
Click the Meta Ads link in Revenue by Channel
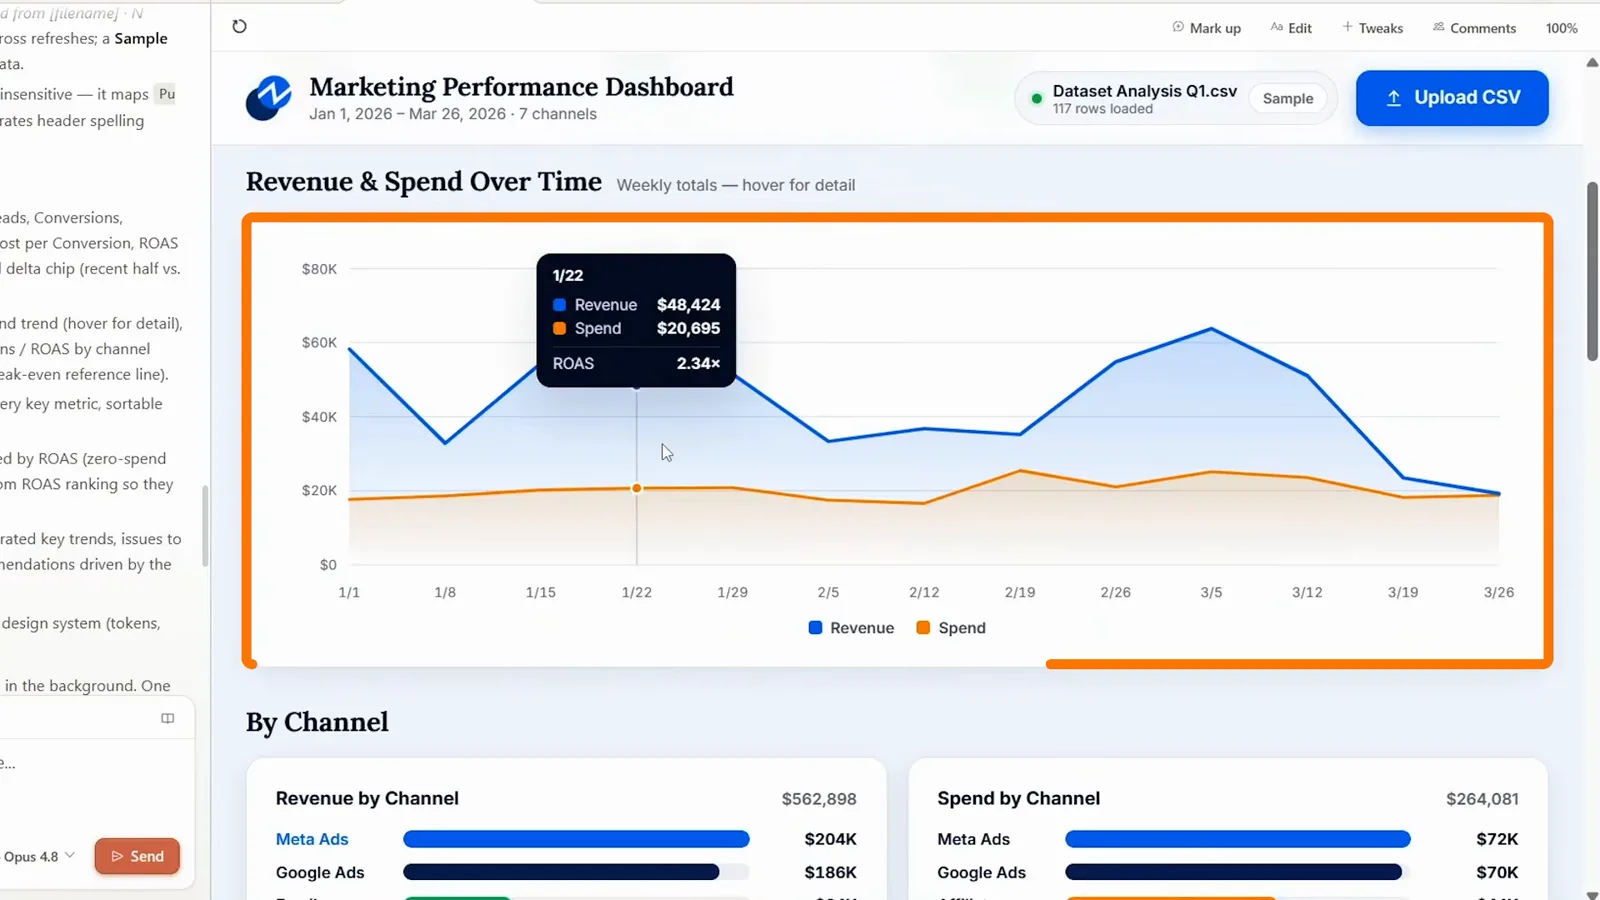312,839
